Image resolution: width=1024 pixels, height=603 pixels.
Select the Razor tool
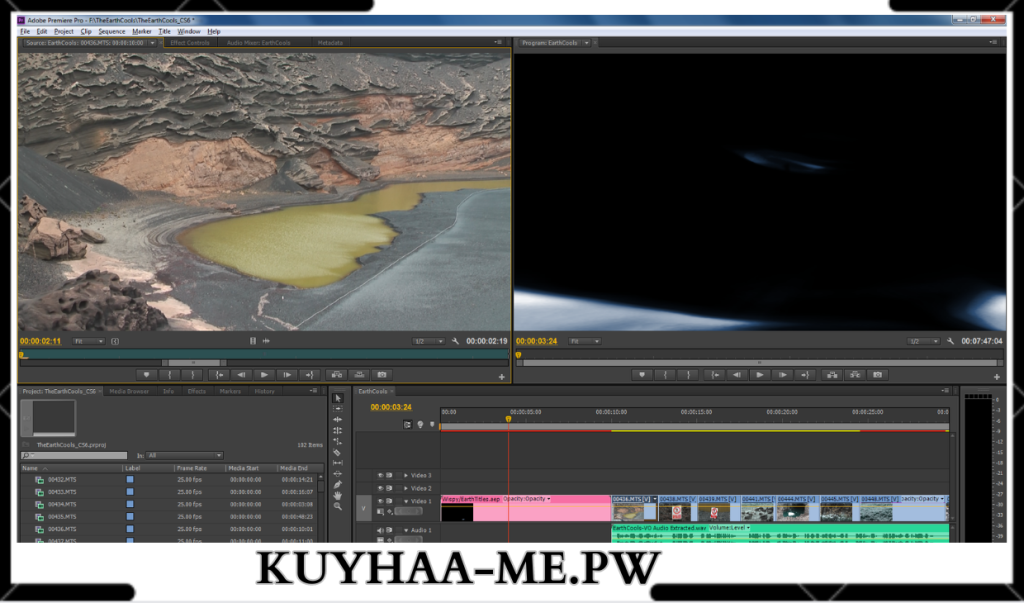click(x=338, y=452)
